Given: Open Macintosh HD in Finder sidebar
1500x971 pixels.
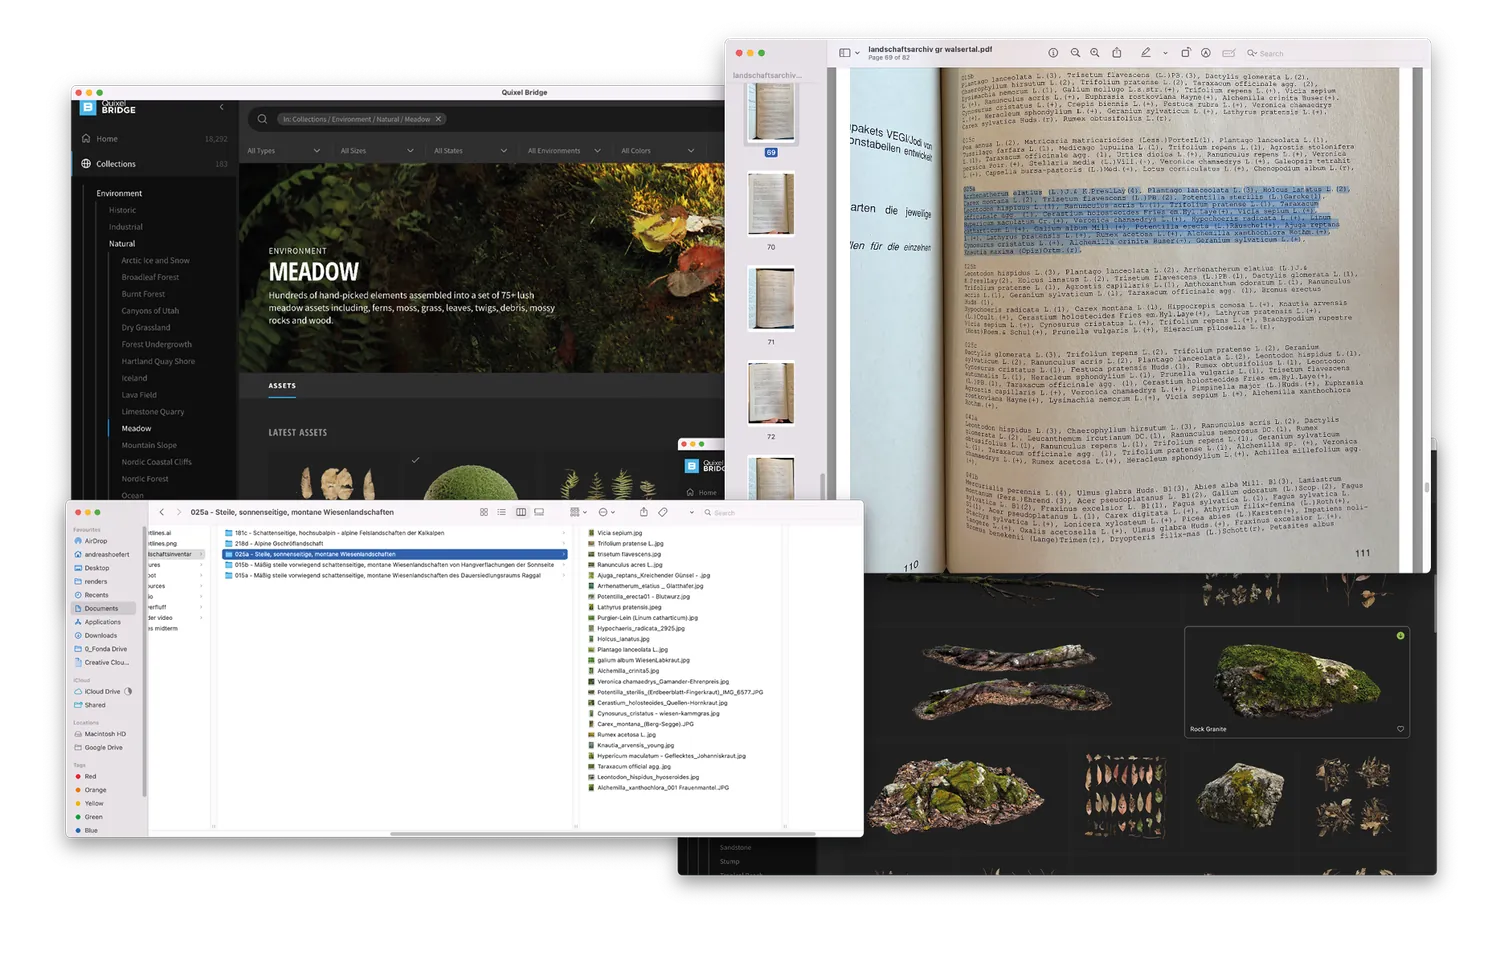Looking at the screenshot, I should pos(105,734).
